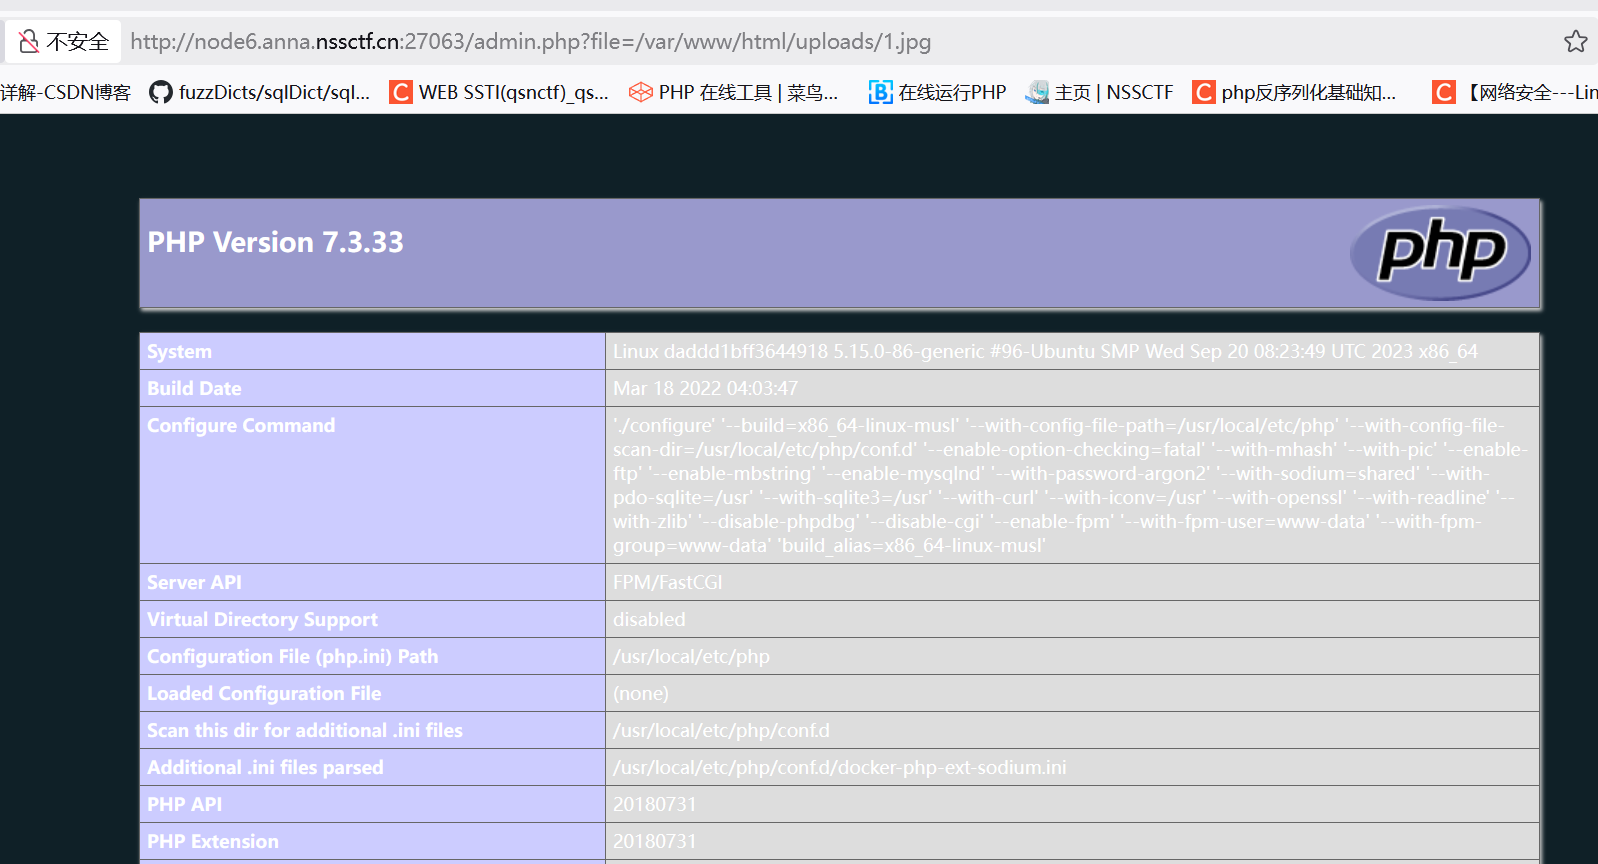Viewport: 1598px width, 864px height.
Task: Click the System row value text
Action: pos(1044,351)
